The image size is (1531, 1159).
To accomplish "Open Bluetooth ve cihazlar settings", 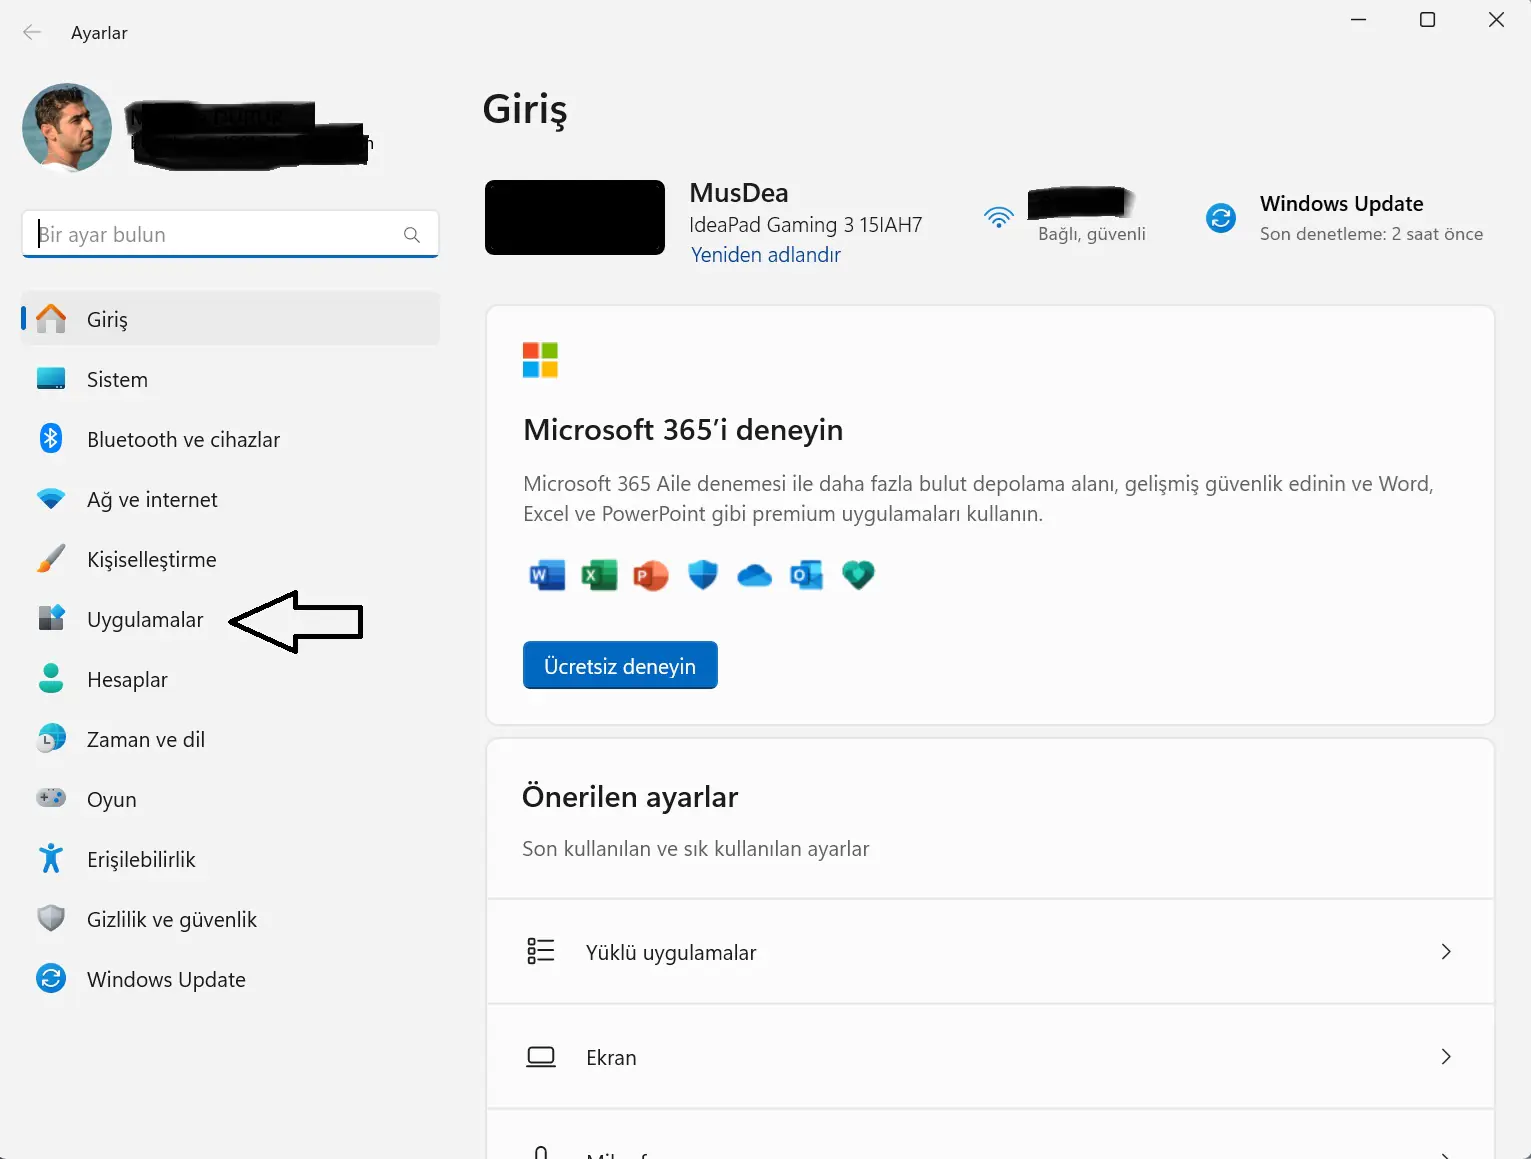I will pyautogui.click(x=230, y=439).
